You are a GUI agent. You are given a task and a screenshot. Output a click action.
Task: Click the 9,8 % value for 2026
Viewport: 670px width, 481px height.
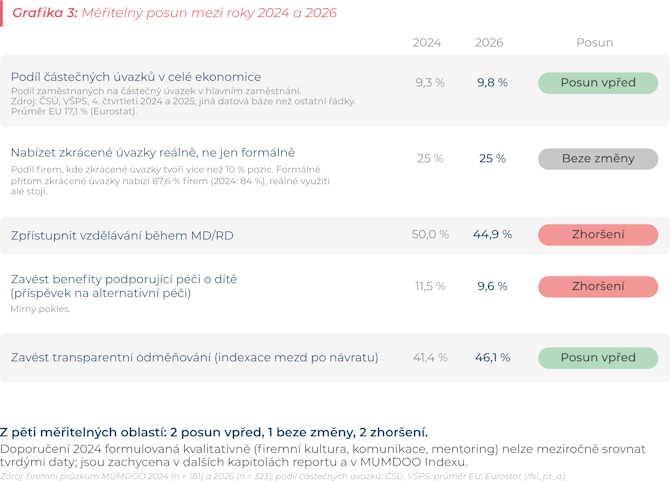(x=492, y=82)
